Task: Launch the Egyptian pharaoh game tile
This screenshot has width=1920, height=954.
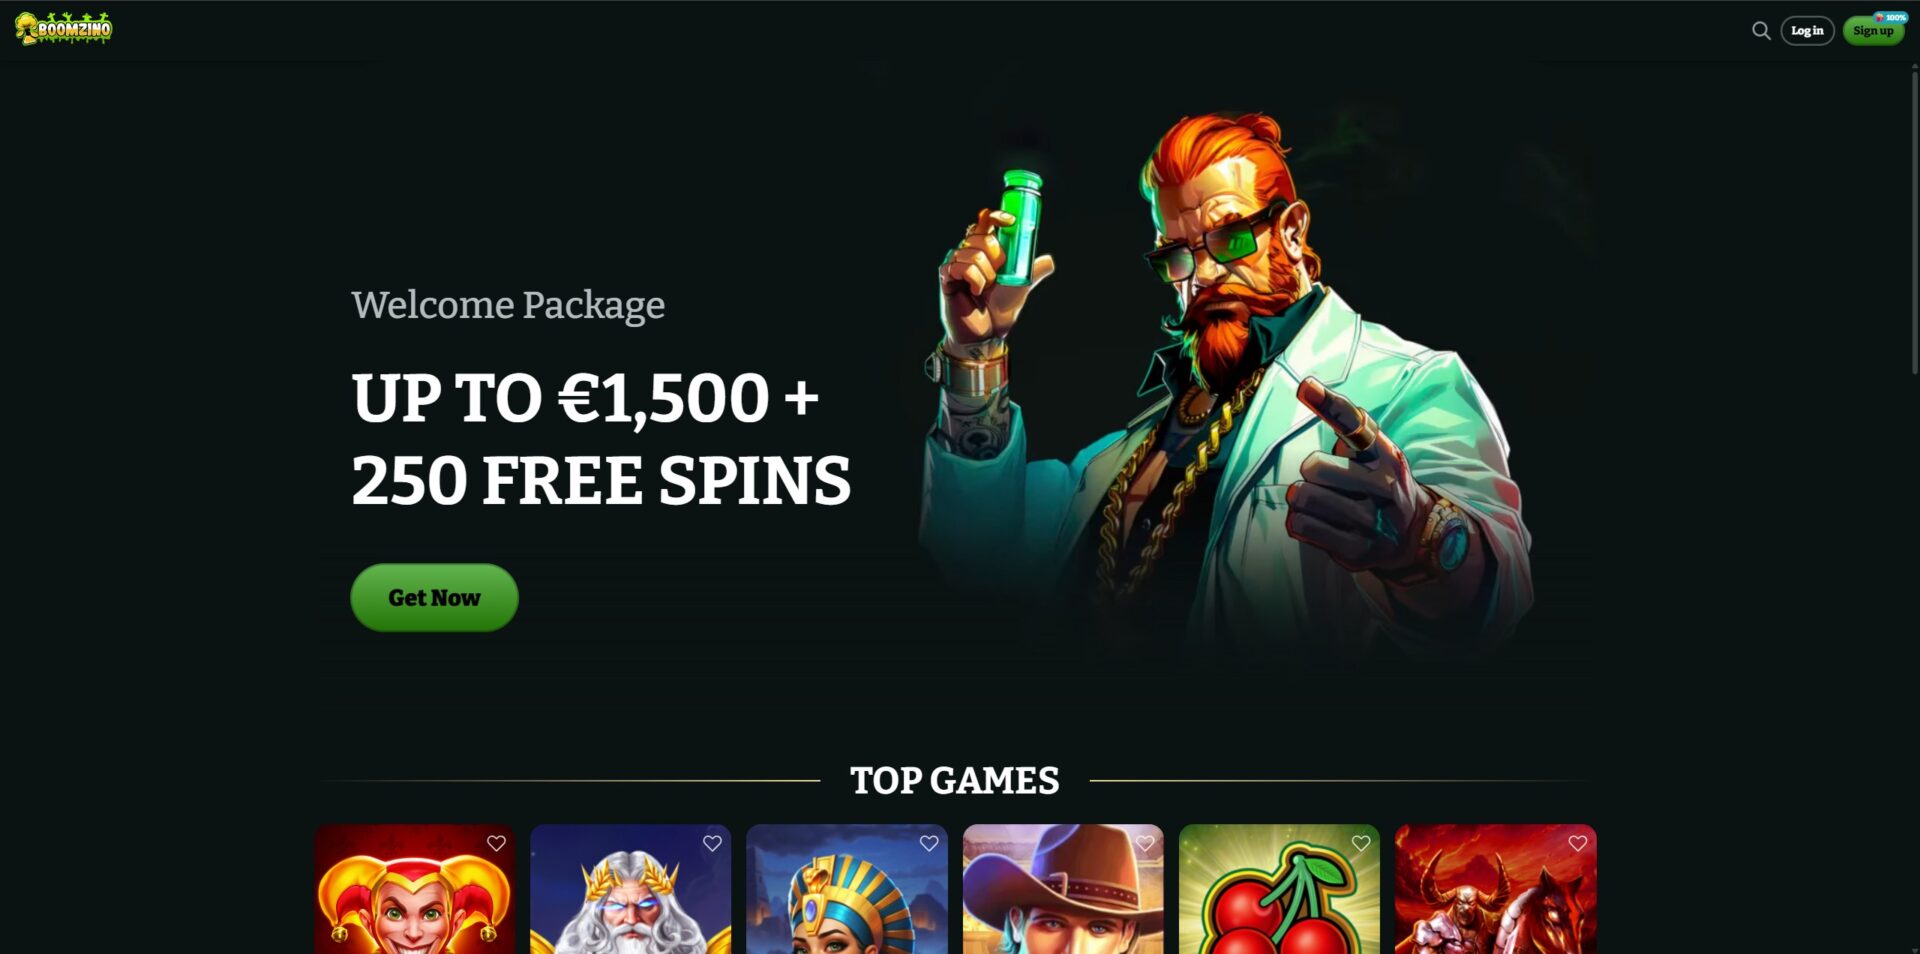Action: pos(847,889)
